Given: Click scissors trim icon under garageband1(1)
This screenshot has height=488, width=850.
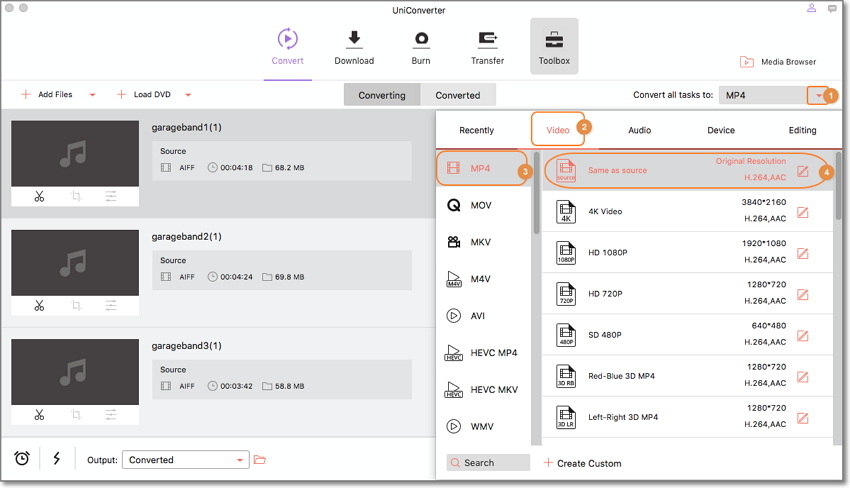Looking at the screenshot, I should [x=39, y=196].
